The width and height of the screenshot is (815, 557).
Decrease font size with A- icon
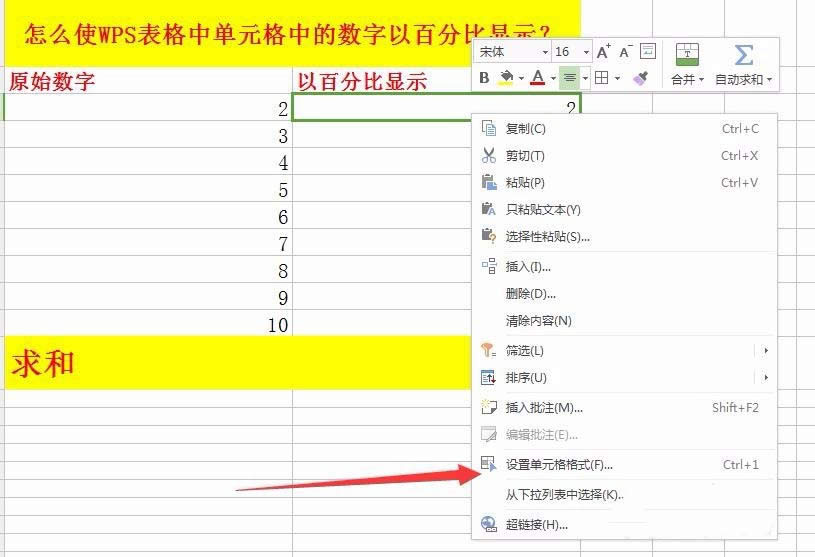[625, 51]
